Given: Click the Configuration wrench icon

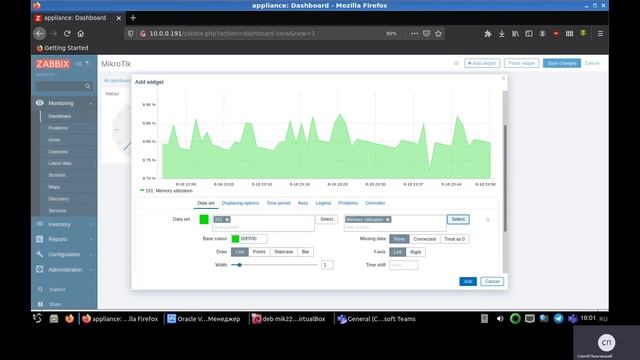Looking at the screenshot, I should point(40,254).
